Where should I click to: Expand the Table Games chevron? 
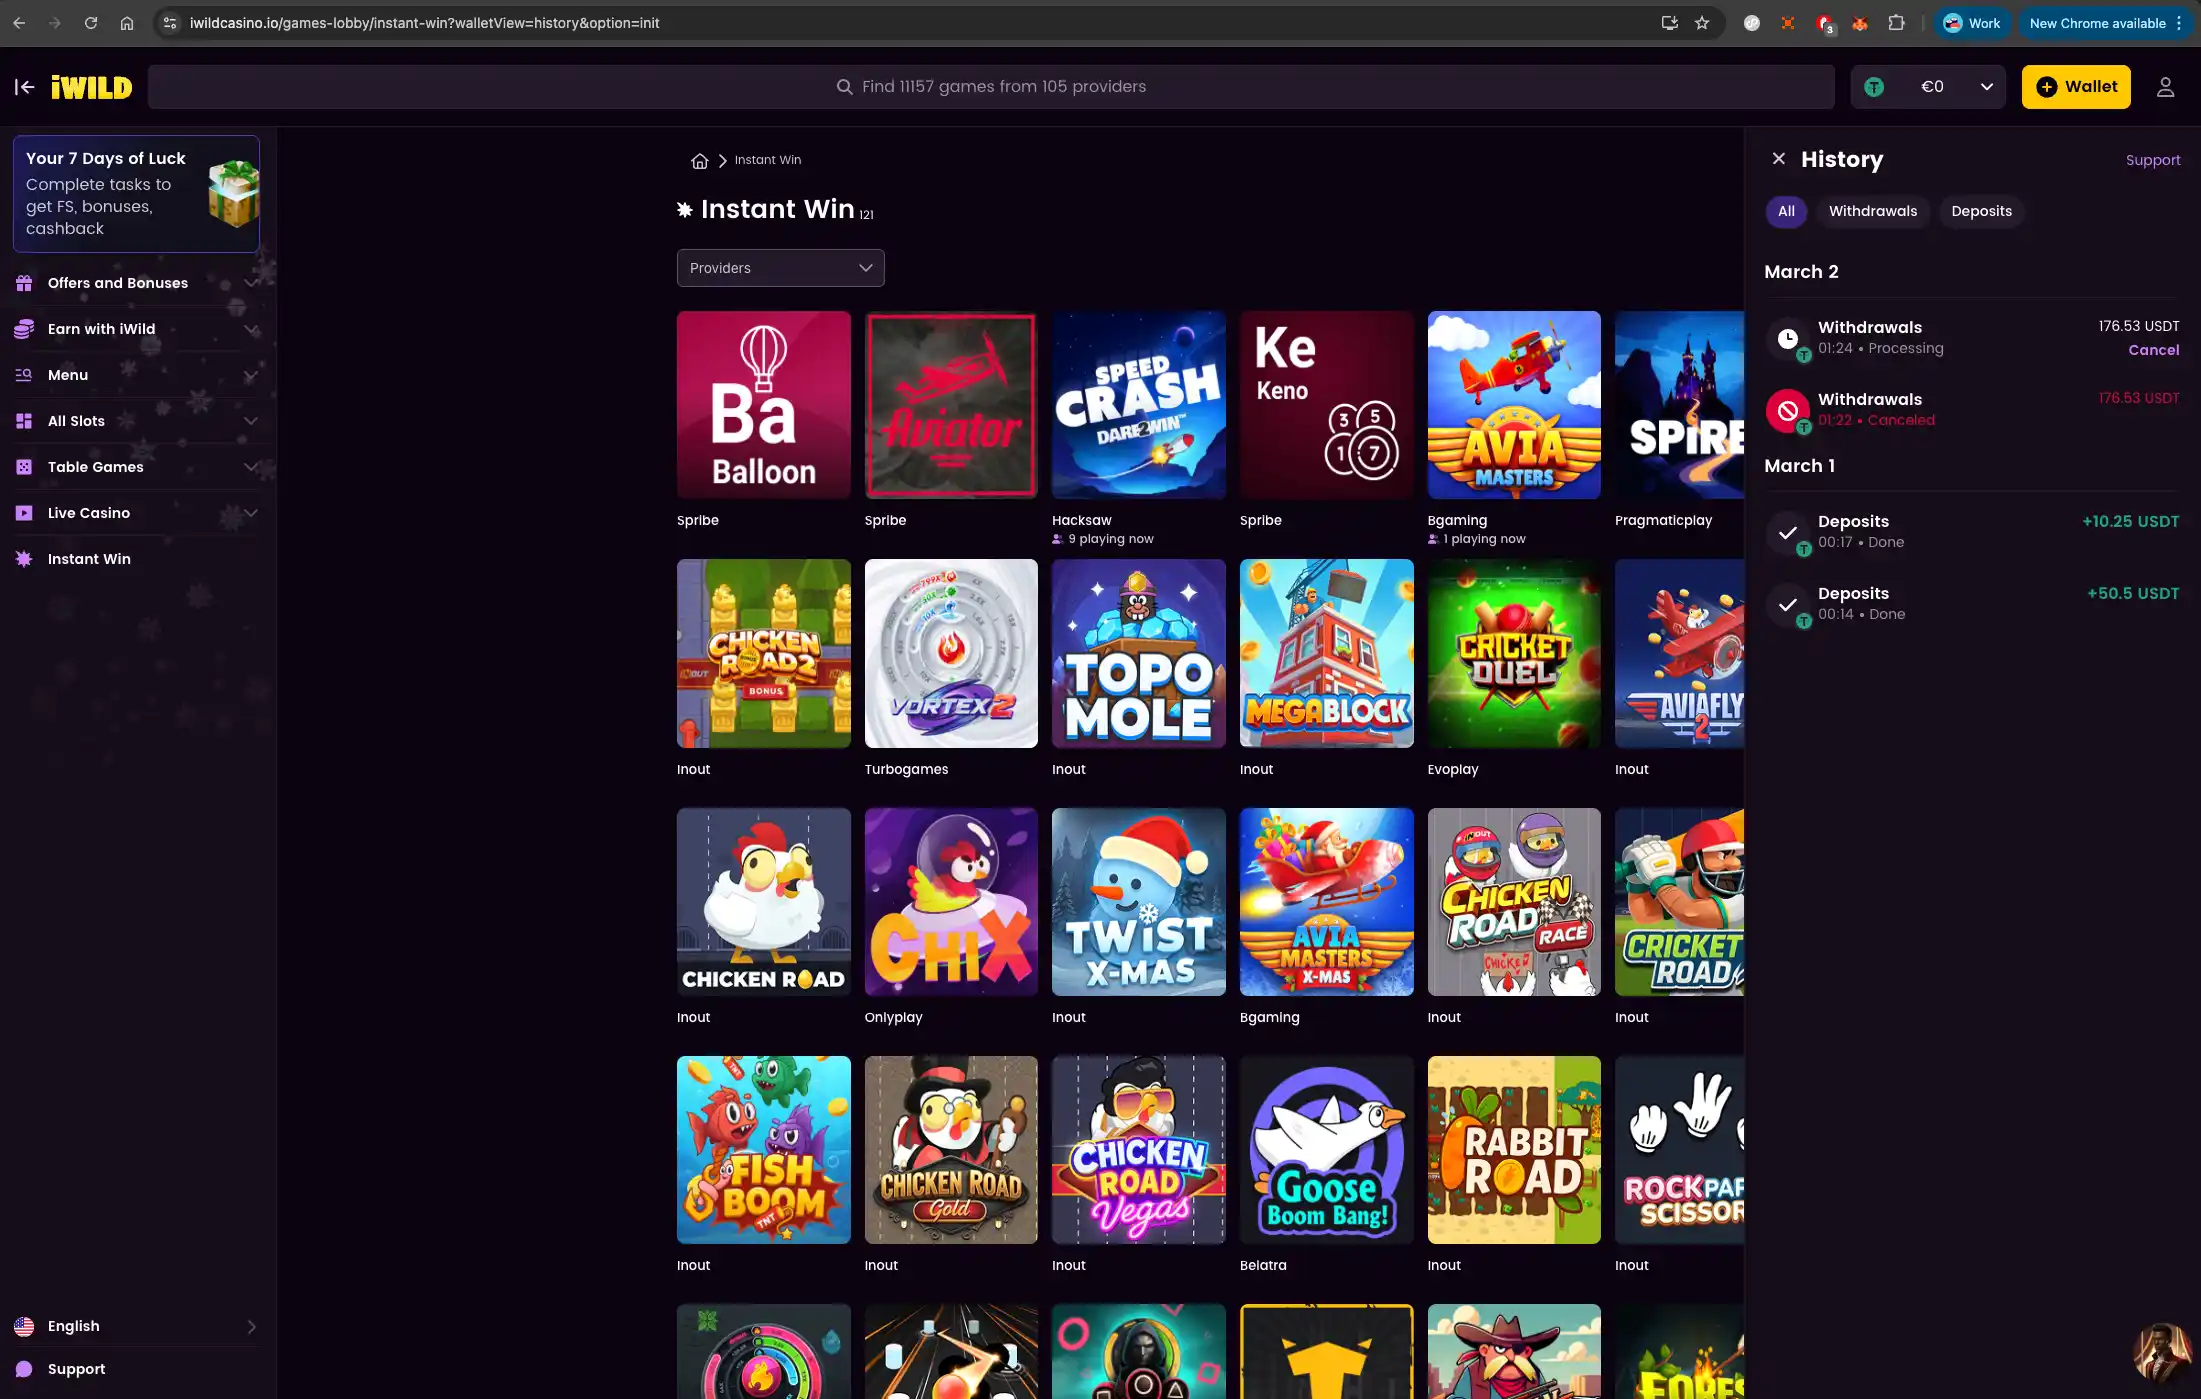(251, 467)
